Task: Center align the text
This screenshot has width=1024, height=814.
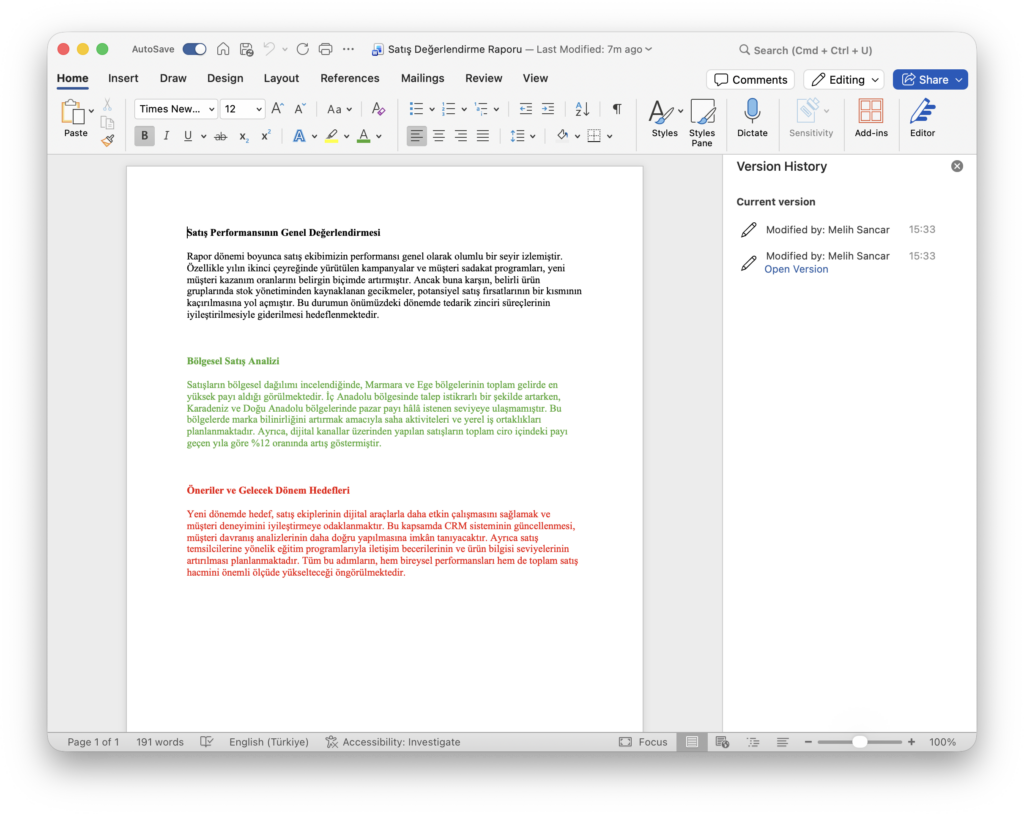Action: (439, 136)
